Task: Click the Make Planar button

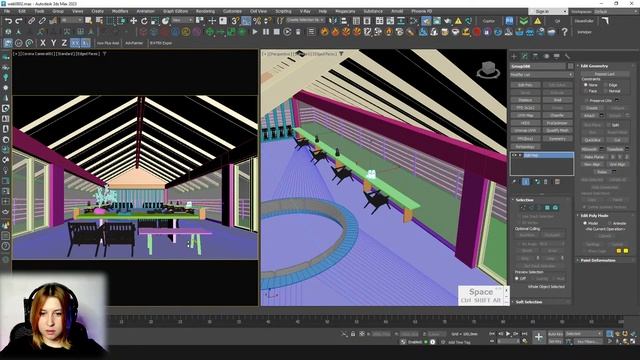Action: [x=593, y=157]
